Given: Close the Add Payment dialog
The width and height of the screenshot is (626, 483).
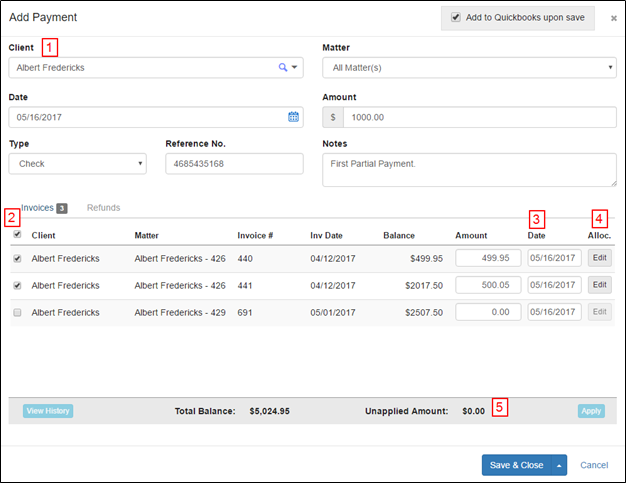Looking at the screenshot, I should point(614,18).
